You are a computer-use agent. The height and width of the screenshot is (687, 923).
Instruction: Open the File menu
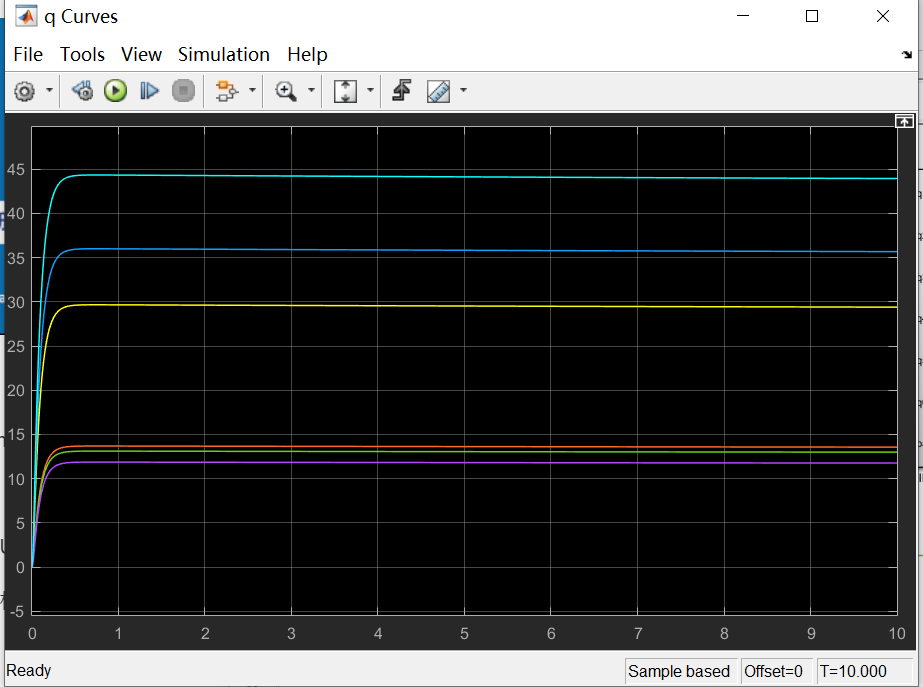point(28,55)
